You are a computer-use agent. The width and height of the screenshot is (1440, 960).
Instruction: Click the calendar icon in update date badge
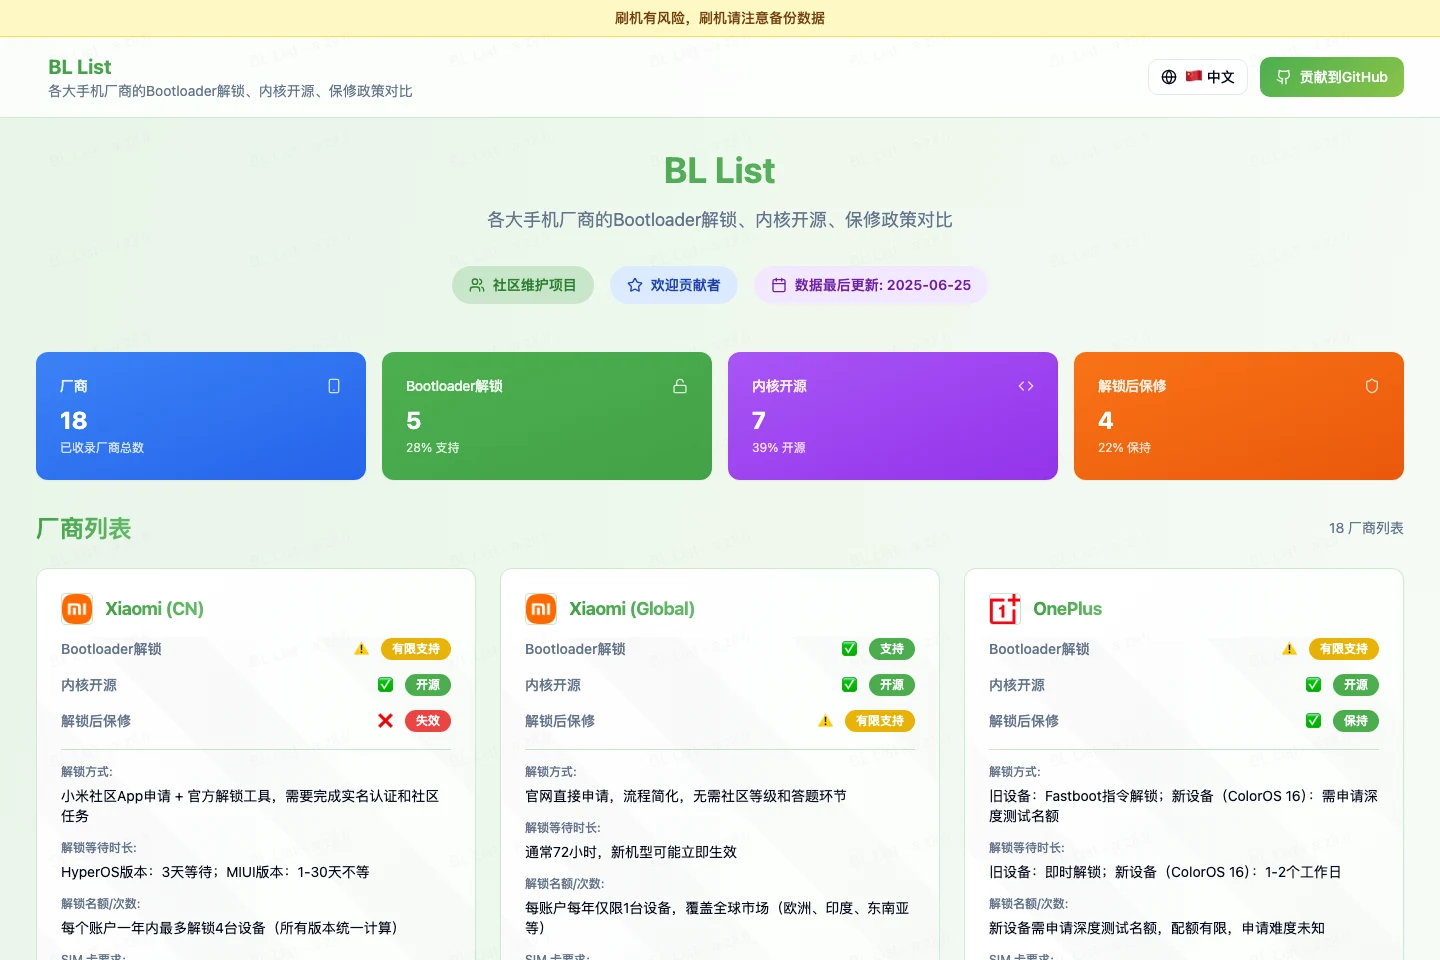(x=779, y=285)
